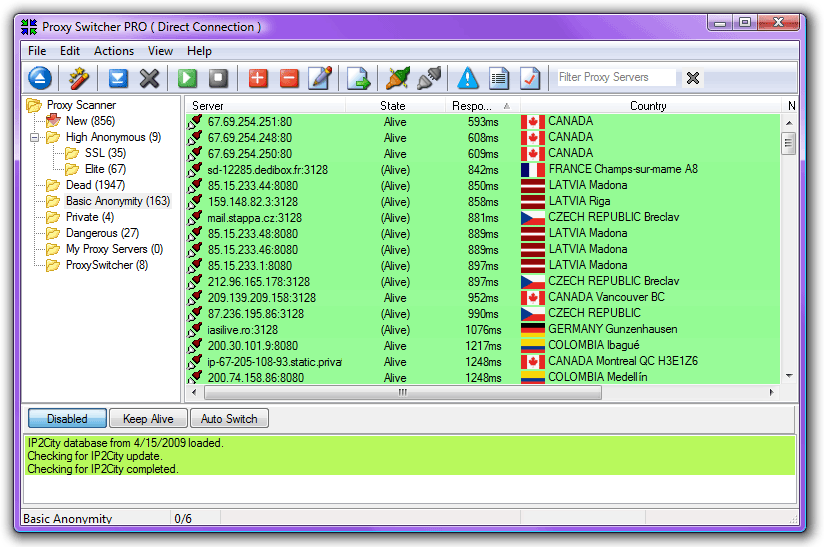
Task: Click the blue eject/direct connection toolbar icon
Action: [40, 78]
